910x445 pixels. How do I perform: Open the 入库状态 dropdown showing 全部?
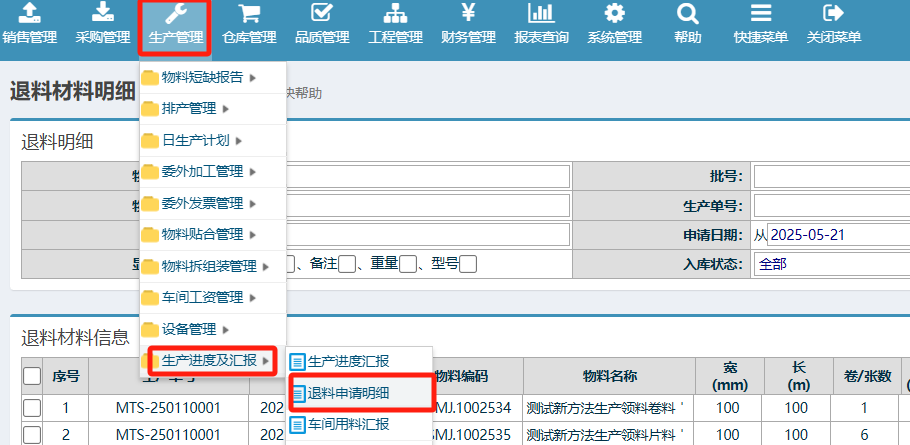coord(831,264)
